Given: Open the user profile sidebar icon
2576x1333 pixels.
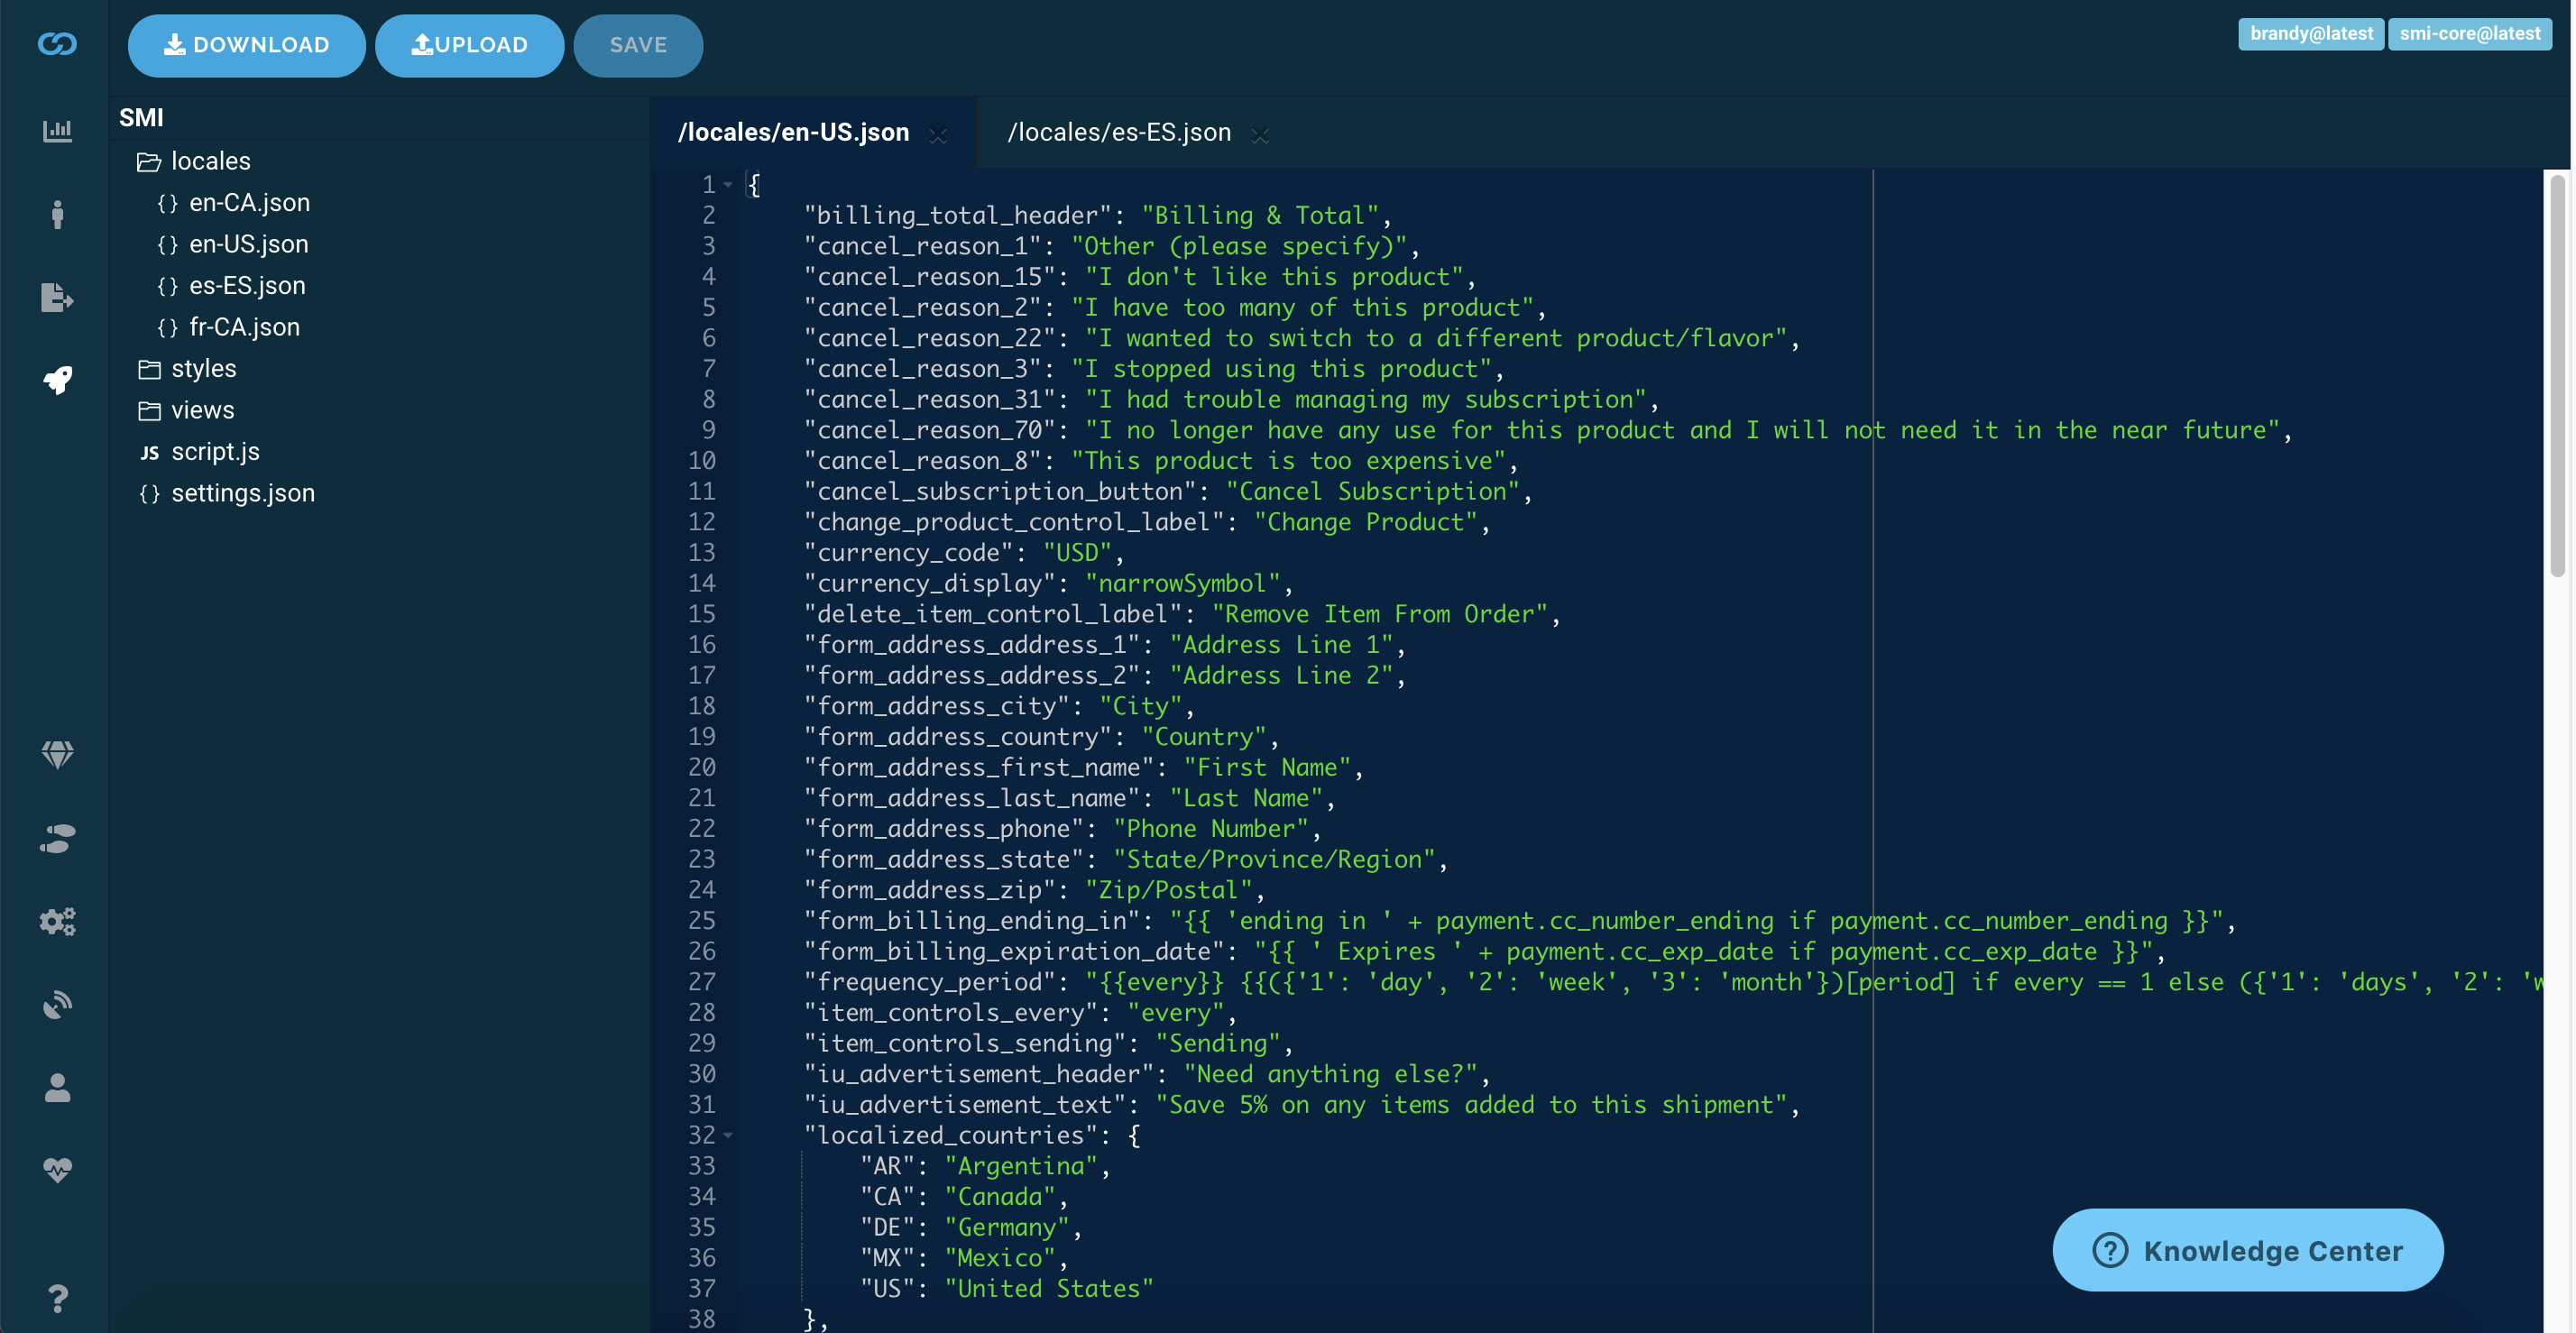Looking at the screenshot, I should tap(57, 1087).
